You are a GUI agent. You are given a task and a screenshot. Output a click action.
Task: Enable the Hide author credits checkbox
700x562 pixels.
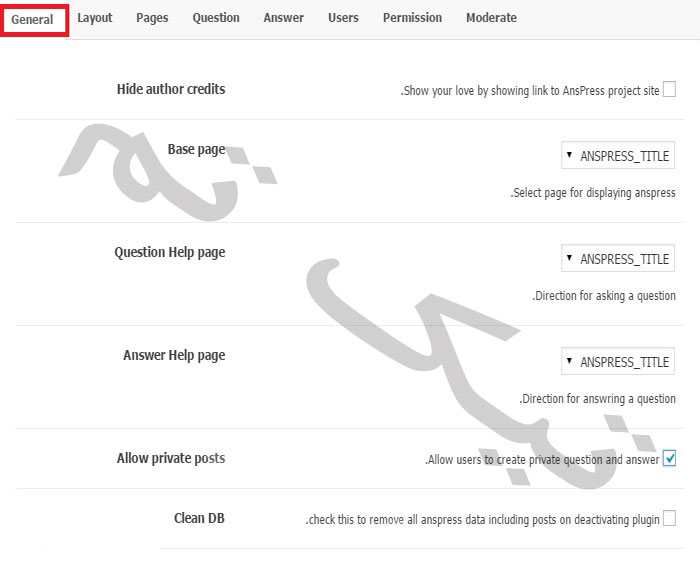click(x=669, y=89)
